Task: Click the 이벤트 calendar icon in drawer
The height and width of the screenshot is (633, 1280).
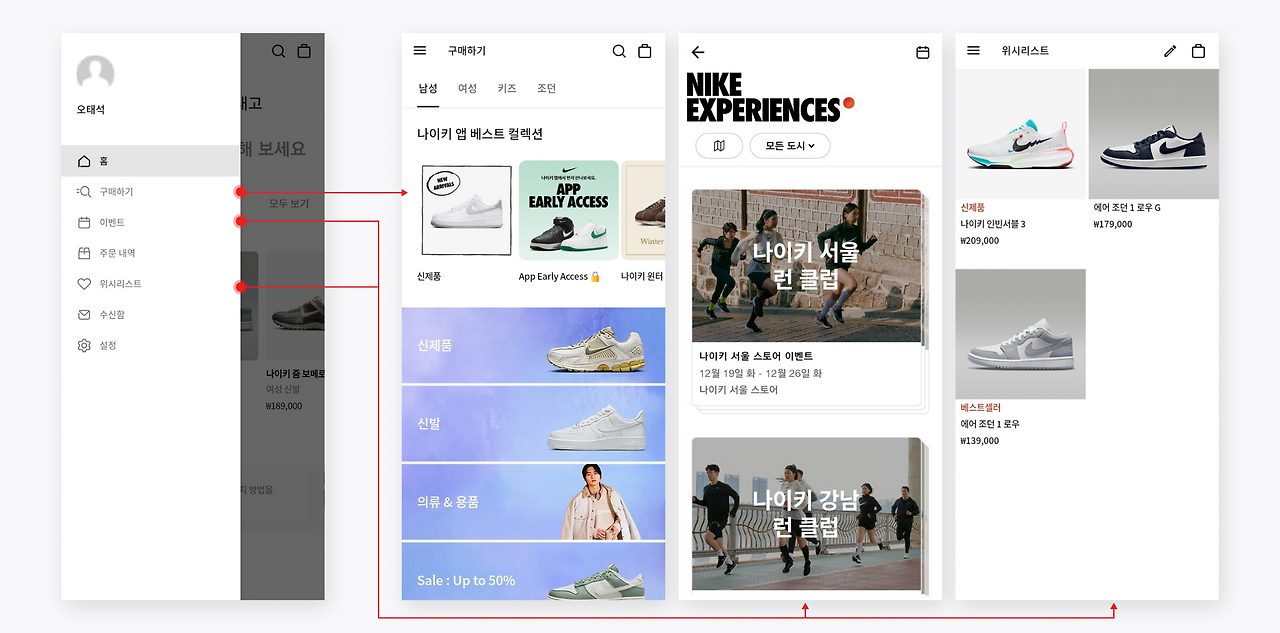Action: [x=84, y=222]
